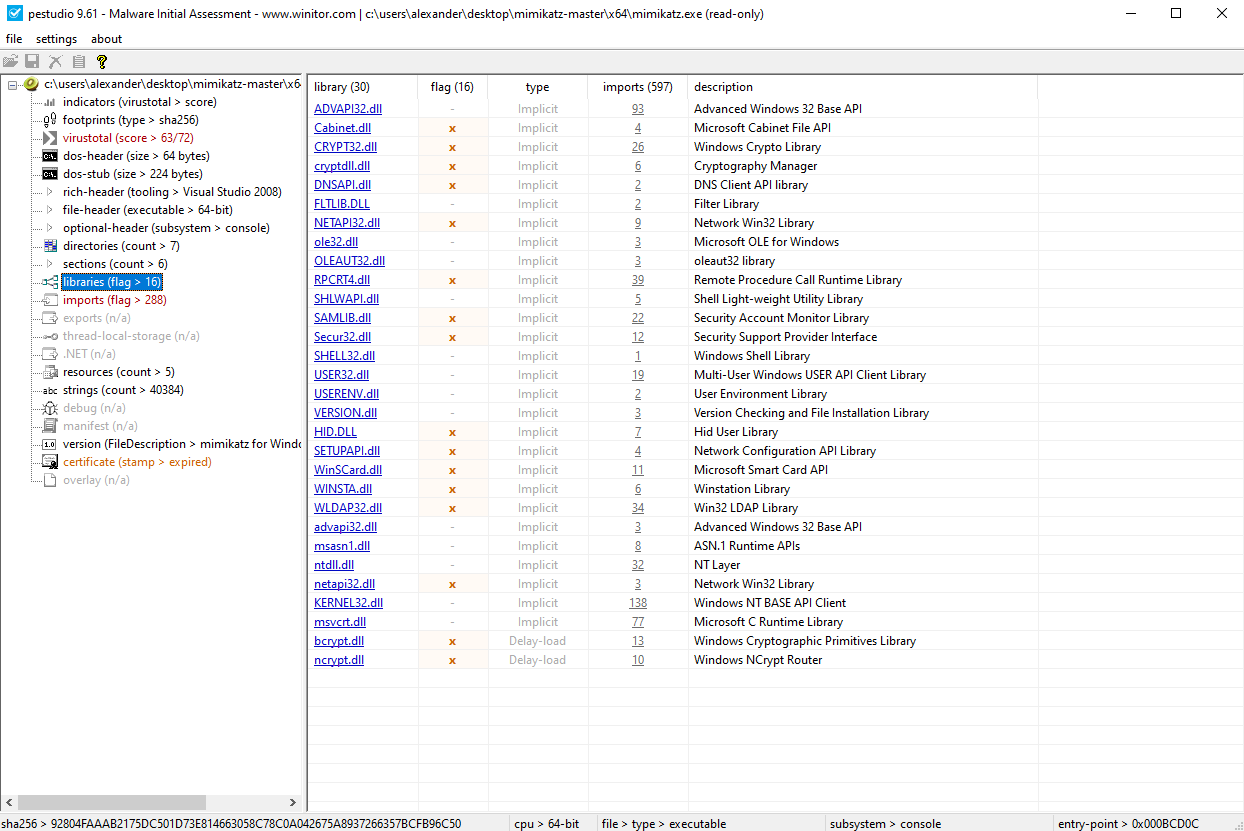
Task: Click tree scrollbar right arrow
Action: [x=294, y=802]
